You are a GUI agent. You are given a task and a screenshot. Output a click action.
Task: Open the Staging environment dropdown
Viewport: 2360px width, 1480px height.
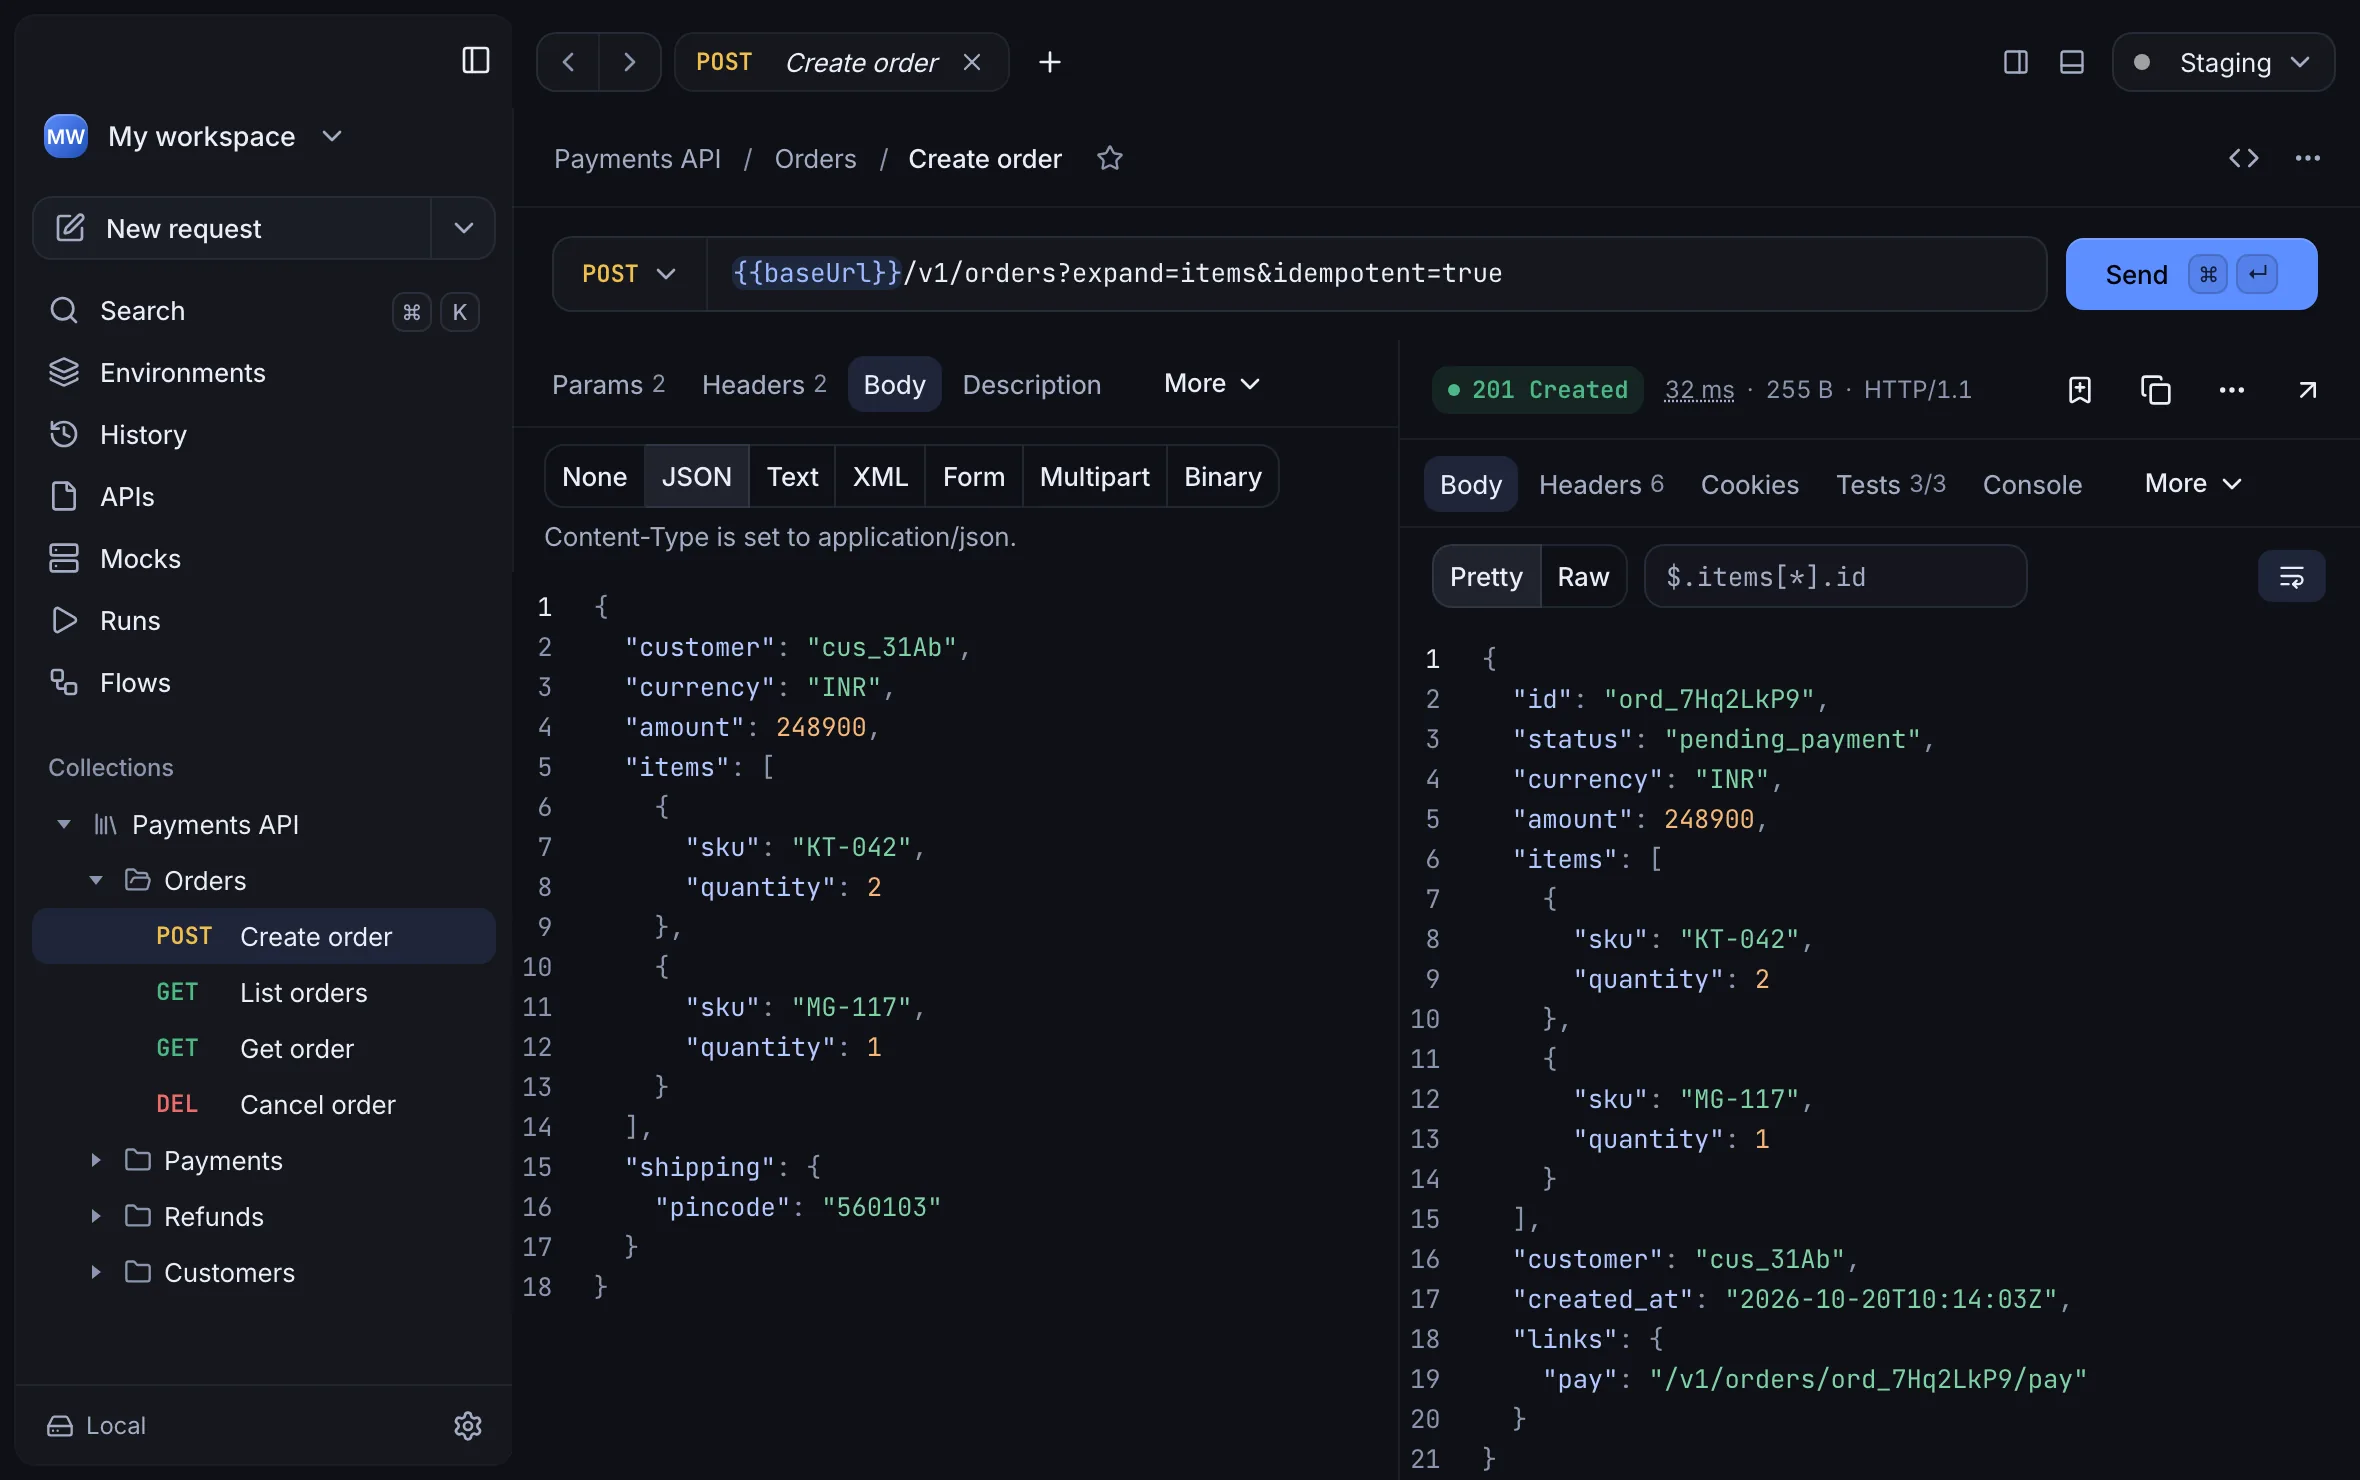2223,62
